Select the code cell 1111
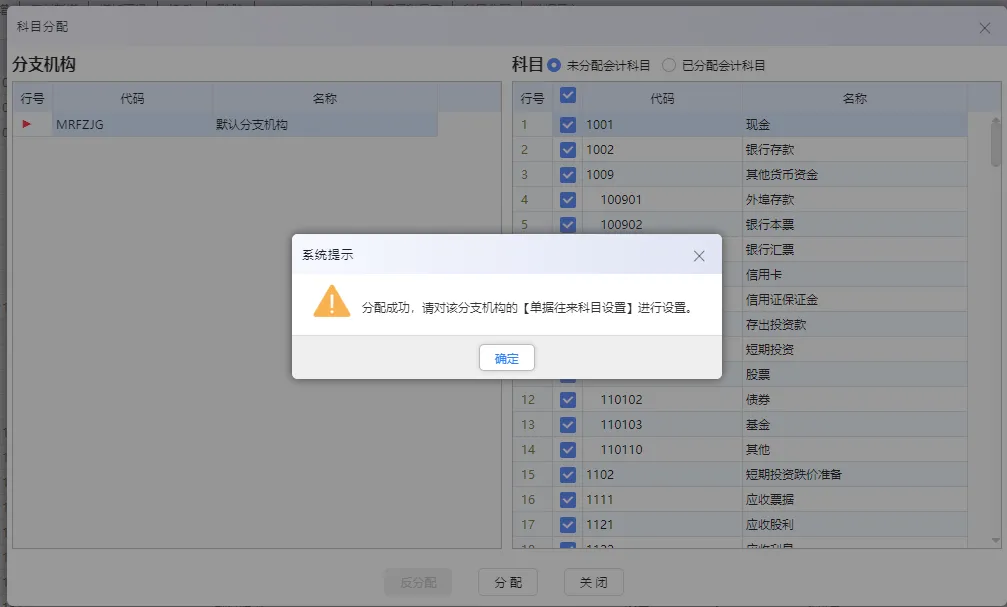Image resolution: width=1007 pixels, height=607 pixels. 662,499
